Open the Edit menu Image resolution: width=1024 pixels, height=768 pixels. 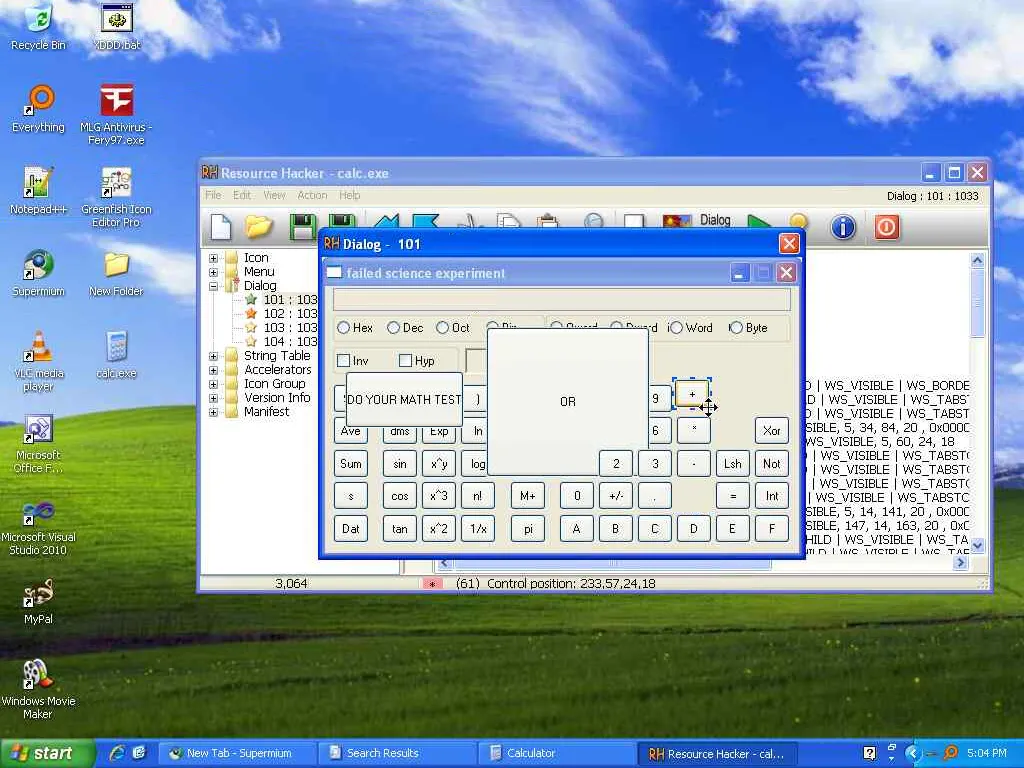[242, 195]
